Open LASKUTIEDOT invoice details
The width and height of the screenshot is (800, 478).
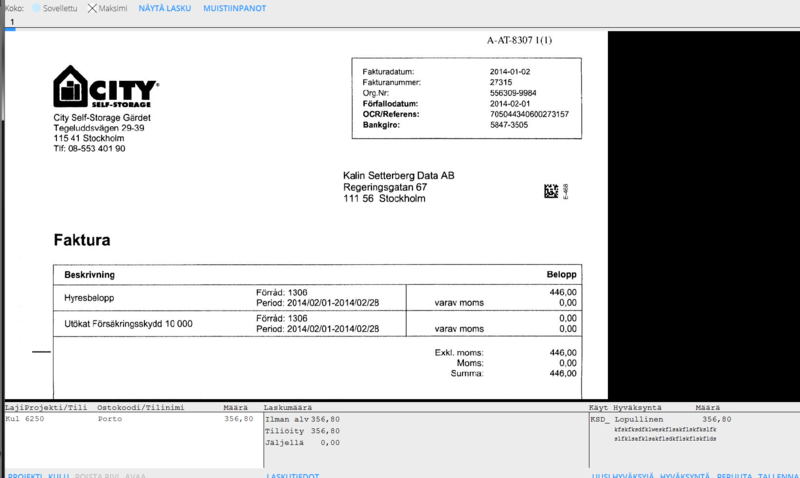pyautogui.click(x=292, y=475)
